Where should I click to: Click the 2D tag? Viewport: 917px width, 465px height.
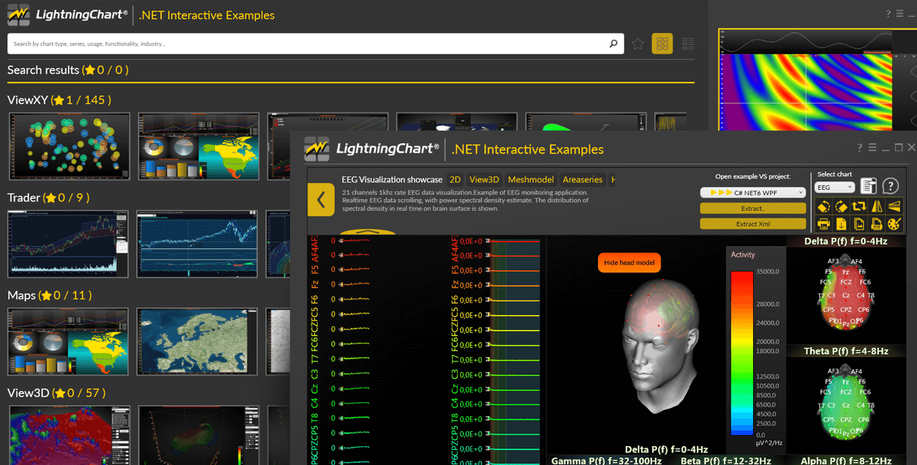tap(455, 180)
